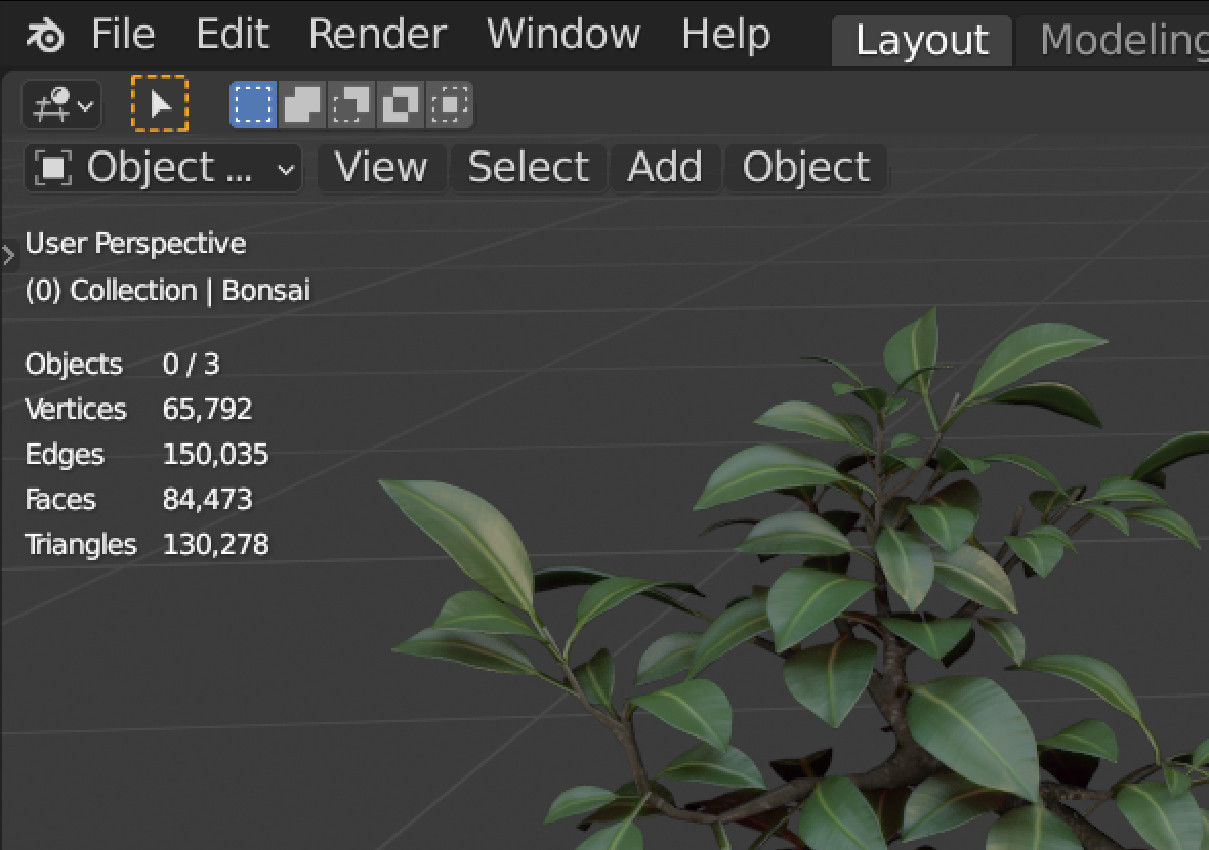Image resolution: width=1209 pixels, height=850 pixels.
Task: Open the Object menu in viewport header
Action: click(806, 167)
